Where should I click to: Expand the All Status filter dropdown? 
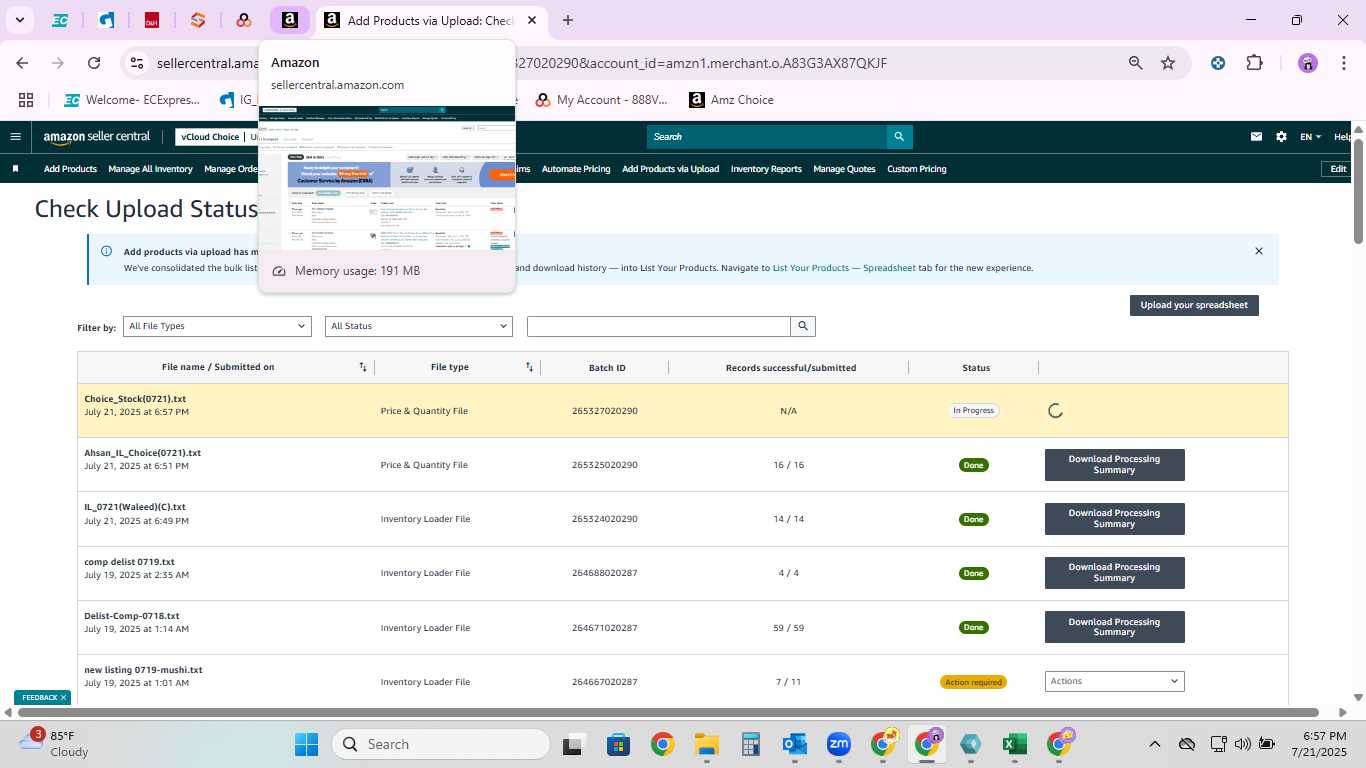(418, 326)
